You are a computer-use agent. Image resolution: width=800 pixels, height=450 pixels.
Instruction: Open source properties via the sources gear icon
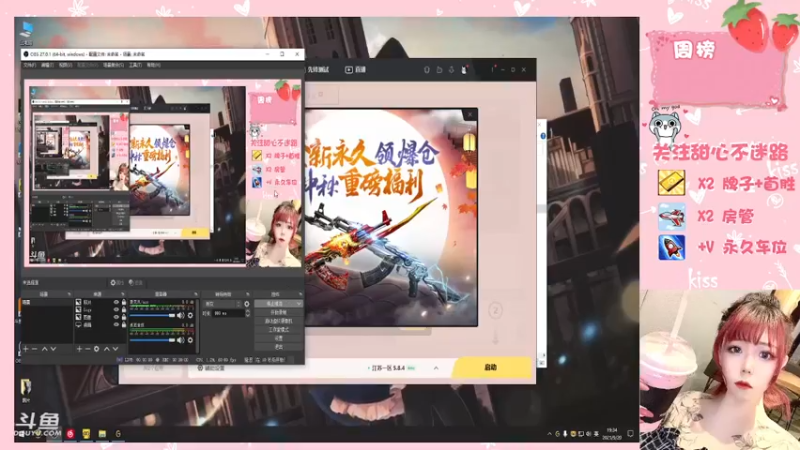click(x=96, y=349)
